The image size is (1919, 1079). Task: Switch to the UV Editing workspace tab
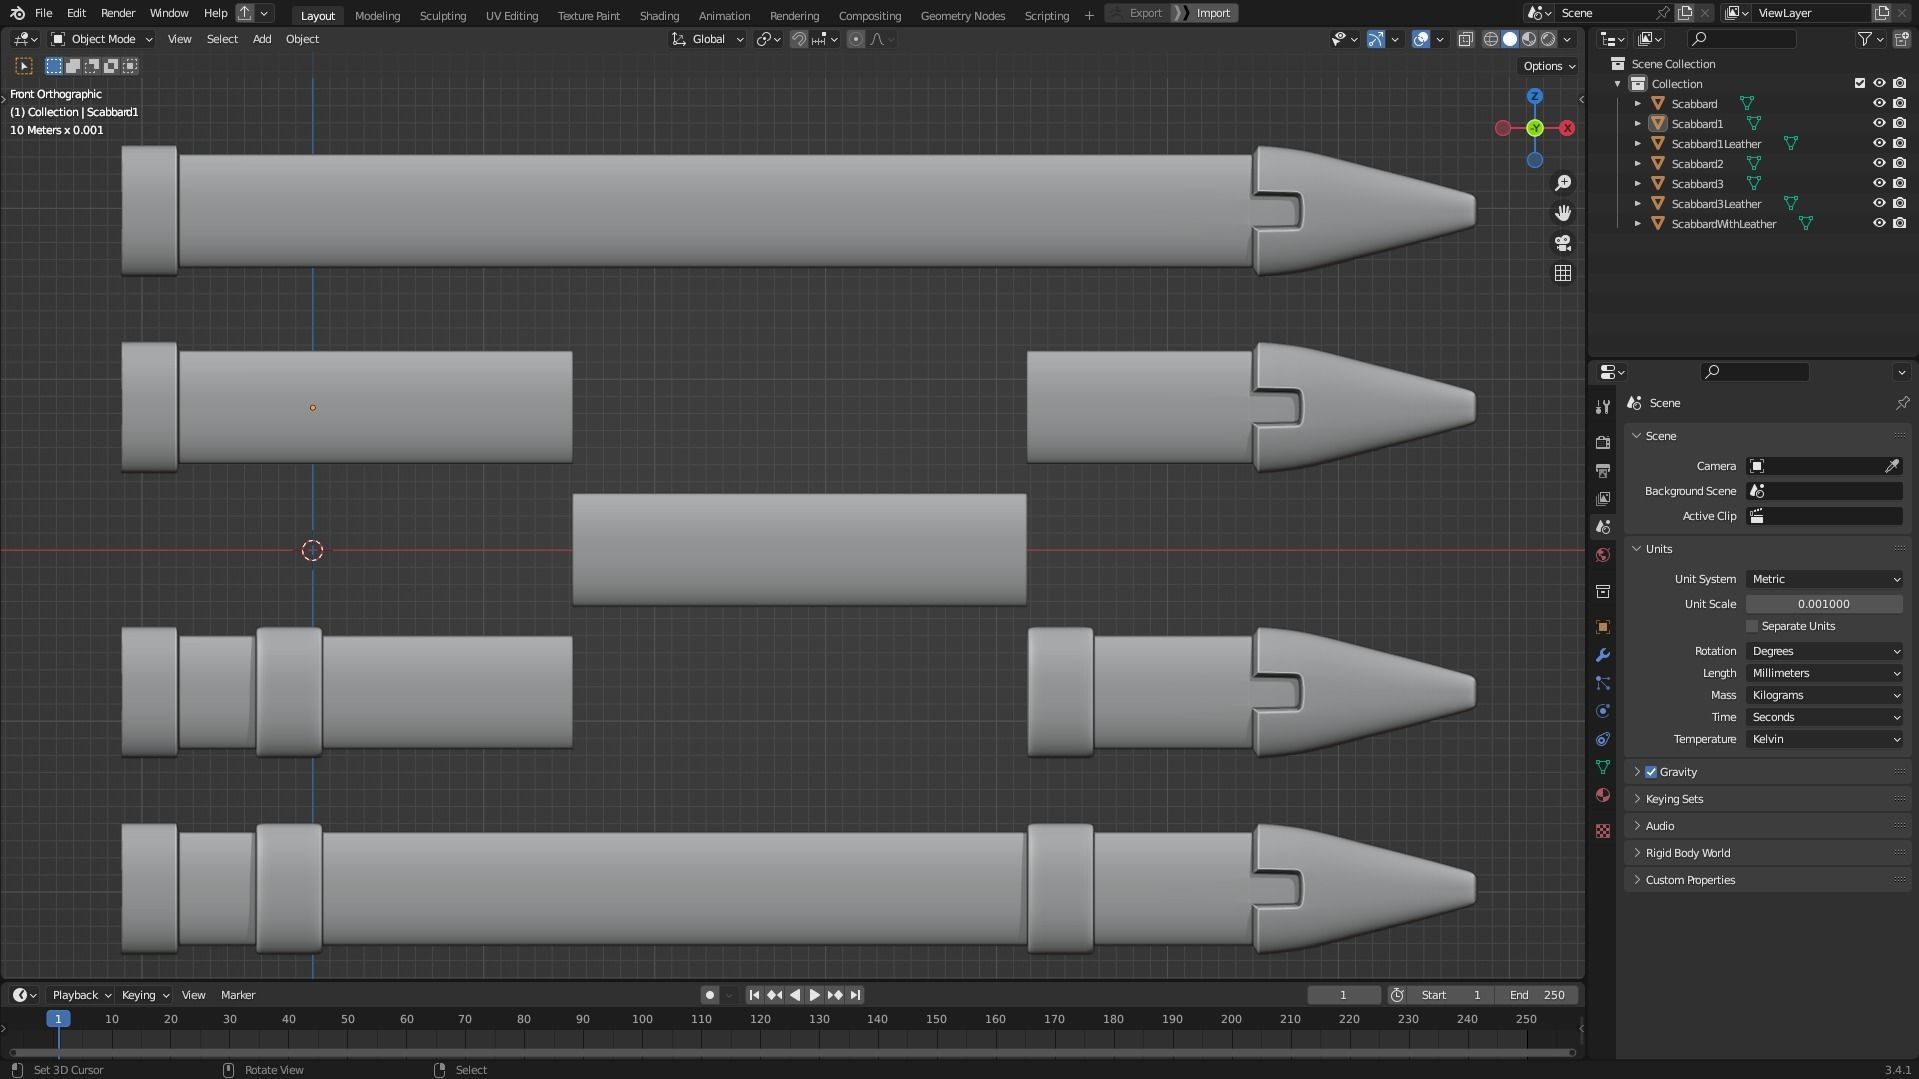(511, 15)
